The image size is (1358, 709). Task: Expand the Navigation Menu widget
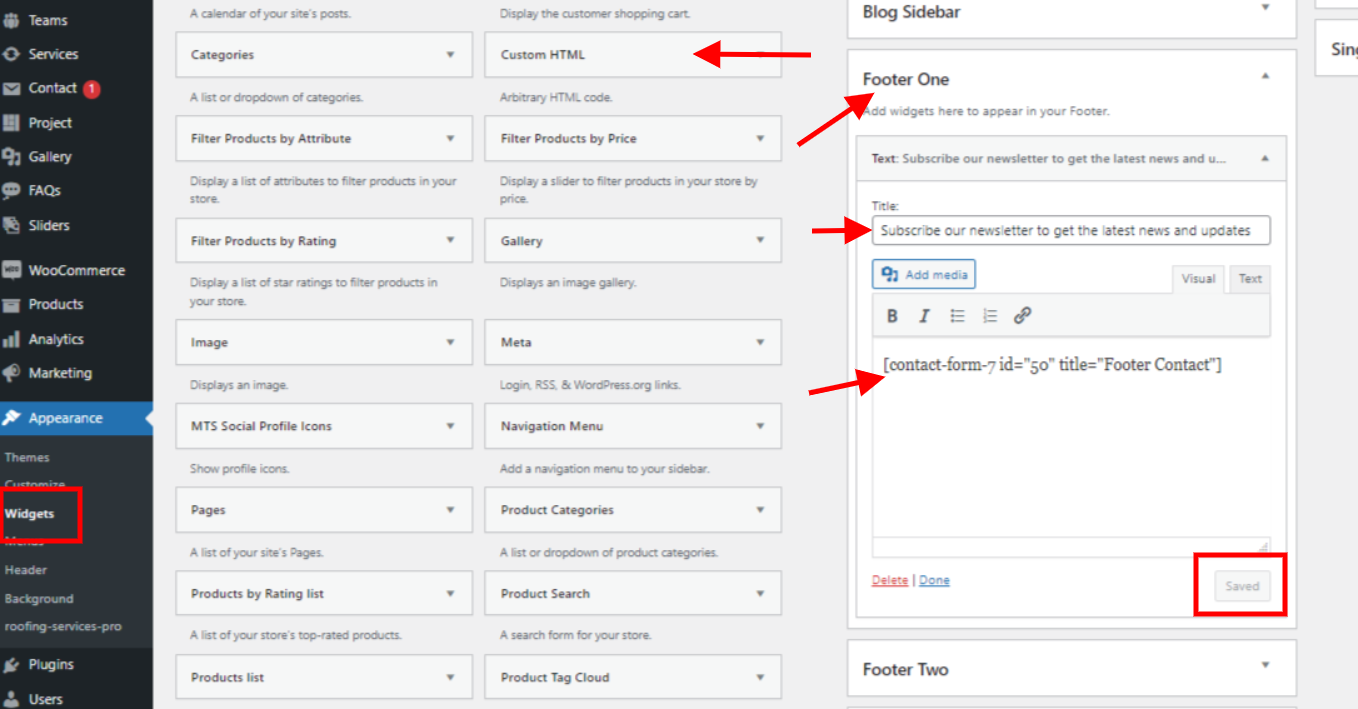click(760, 426)
